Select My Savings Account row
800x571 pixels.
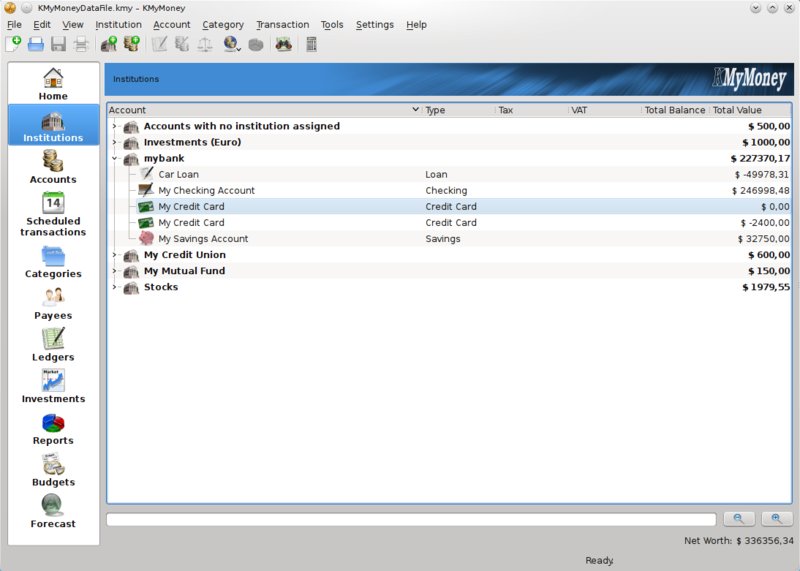449,239
